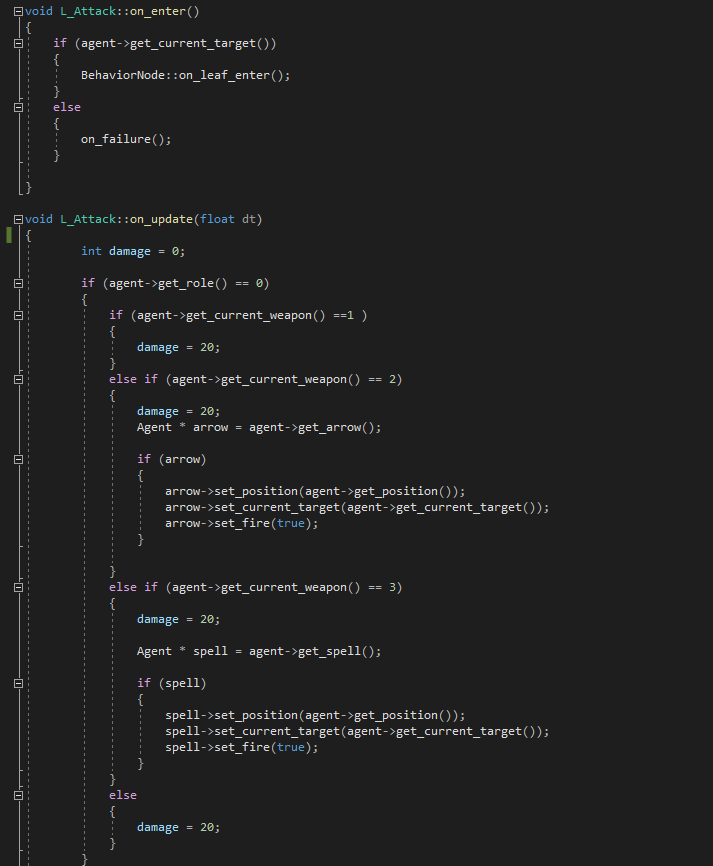Click the dt parameter in on_update
Screen dimensions: 713x866
[249, 219]
